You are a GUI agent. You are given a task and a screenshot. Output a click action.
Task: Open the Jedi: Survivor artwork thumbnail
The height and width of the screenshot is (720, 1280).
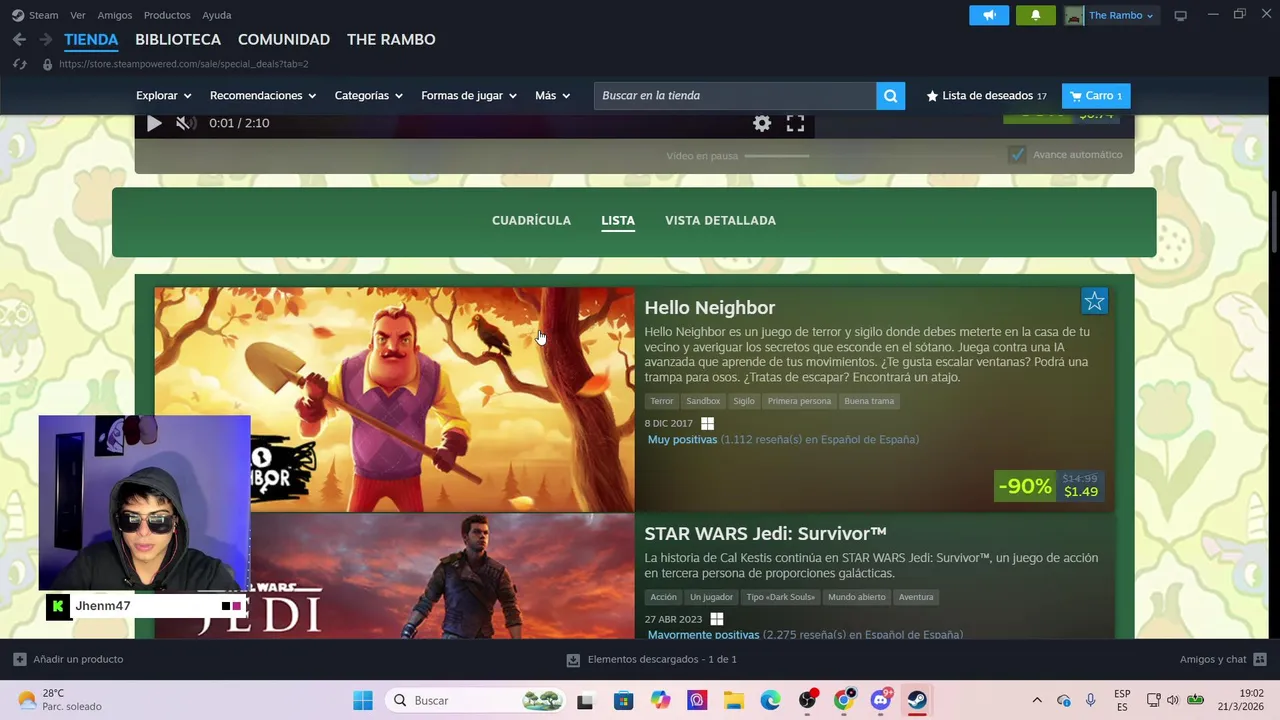[x=394, y=576]
